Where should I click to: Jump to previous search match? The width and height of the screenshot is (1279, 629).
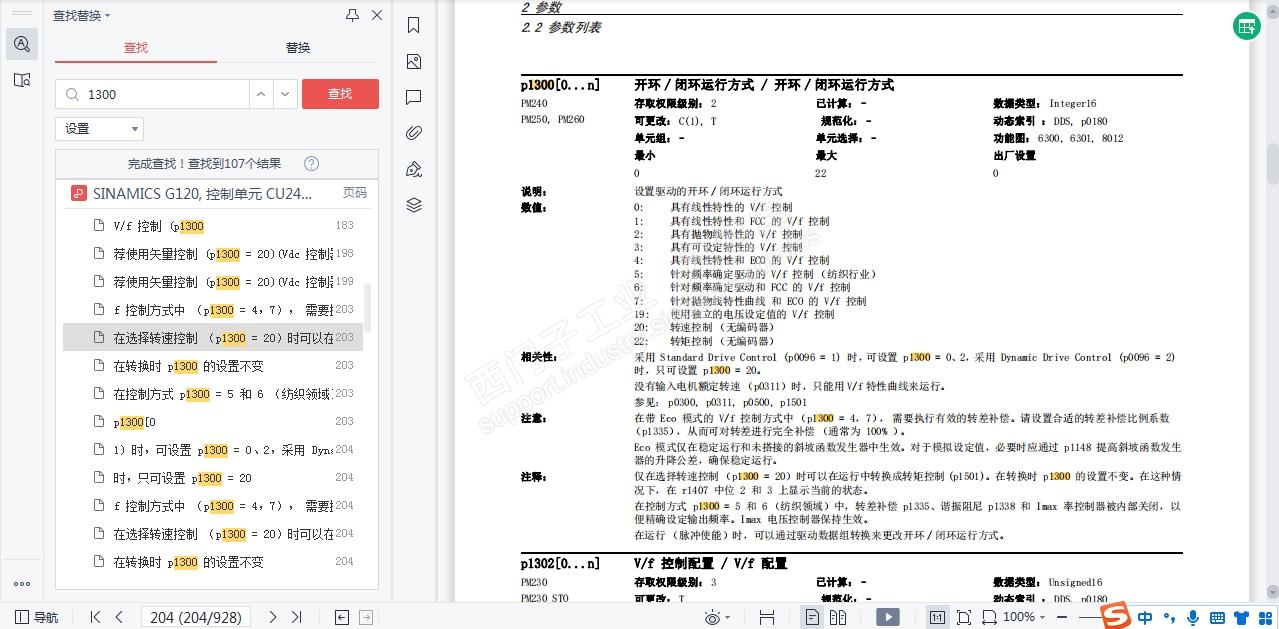click(261, 94)
